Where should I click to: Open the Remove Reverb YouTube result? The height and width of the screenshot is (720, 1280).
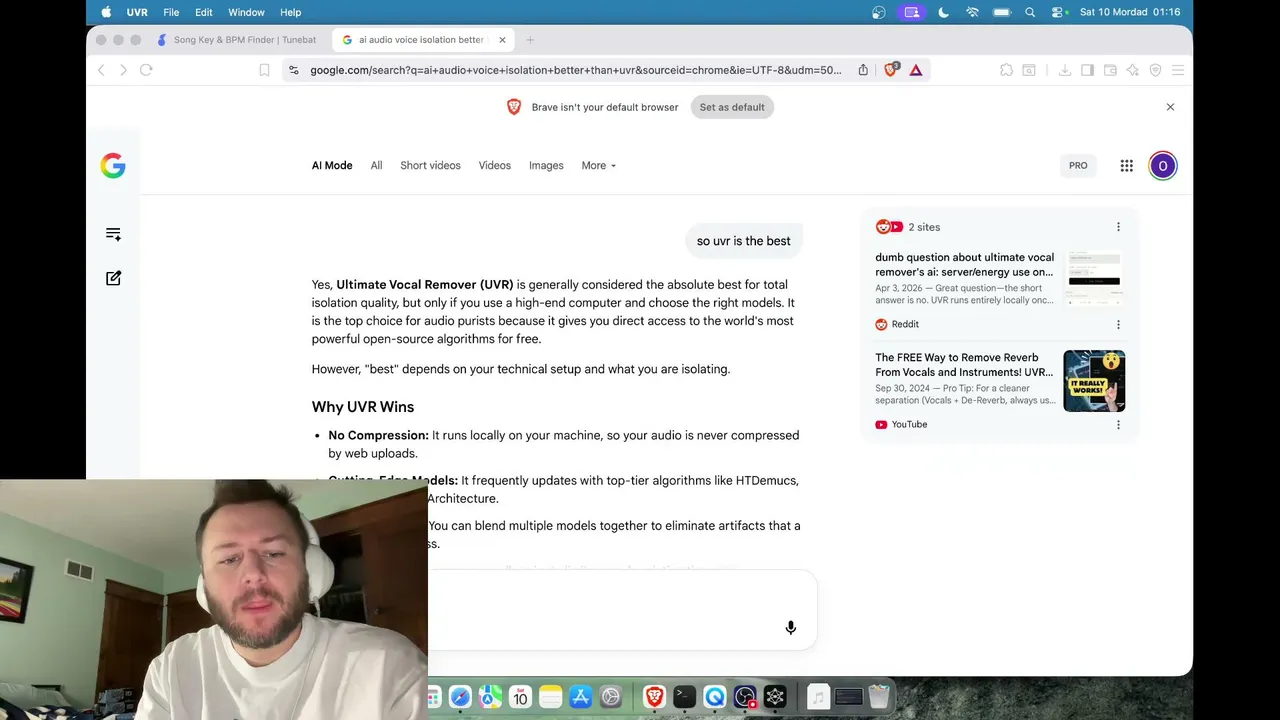pos(964,365)
